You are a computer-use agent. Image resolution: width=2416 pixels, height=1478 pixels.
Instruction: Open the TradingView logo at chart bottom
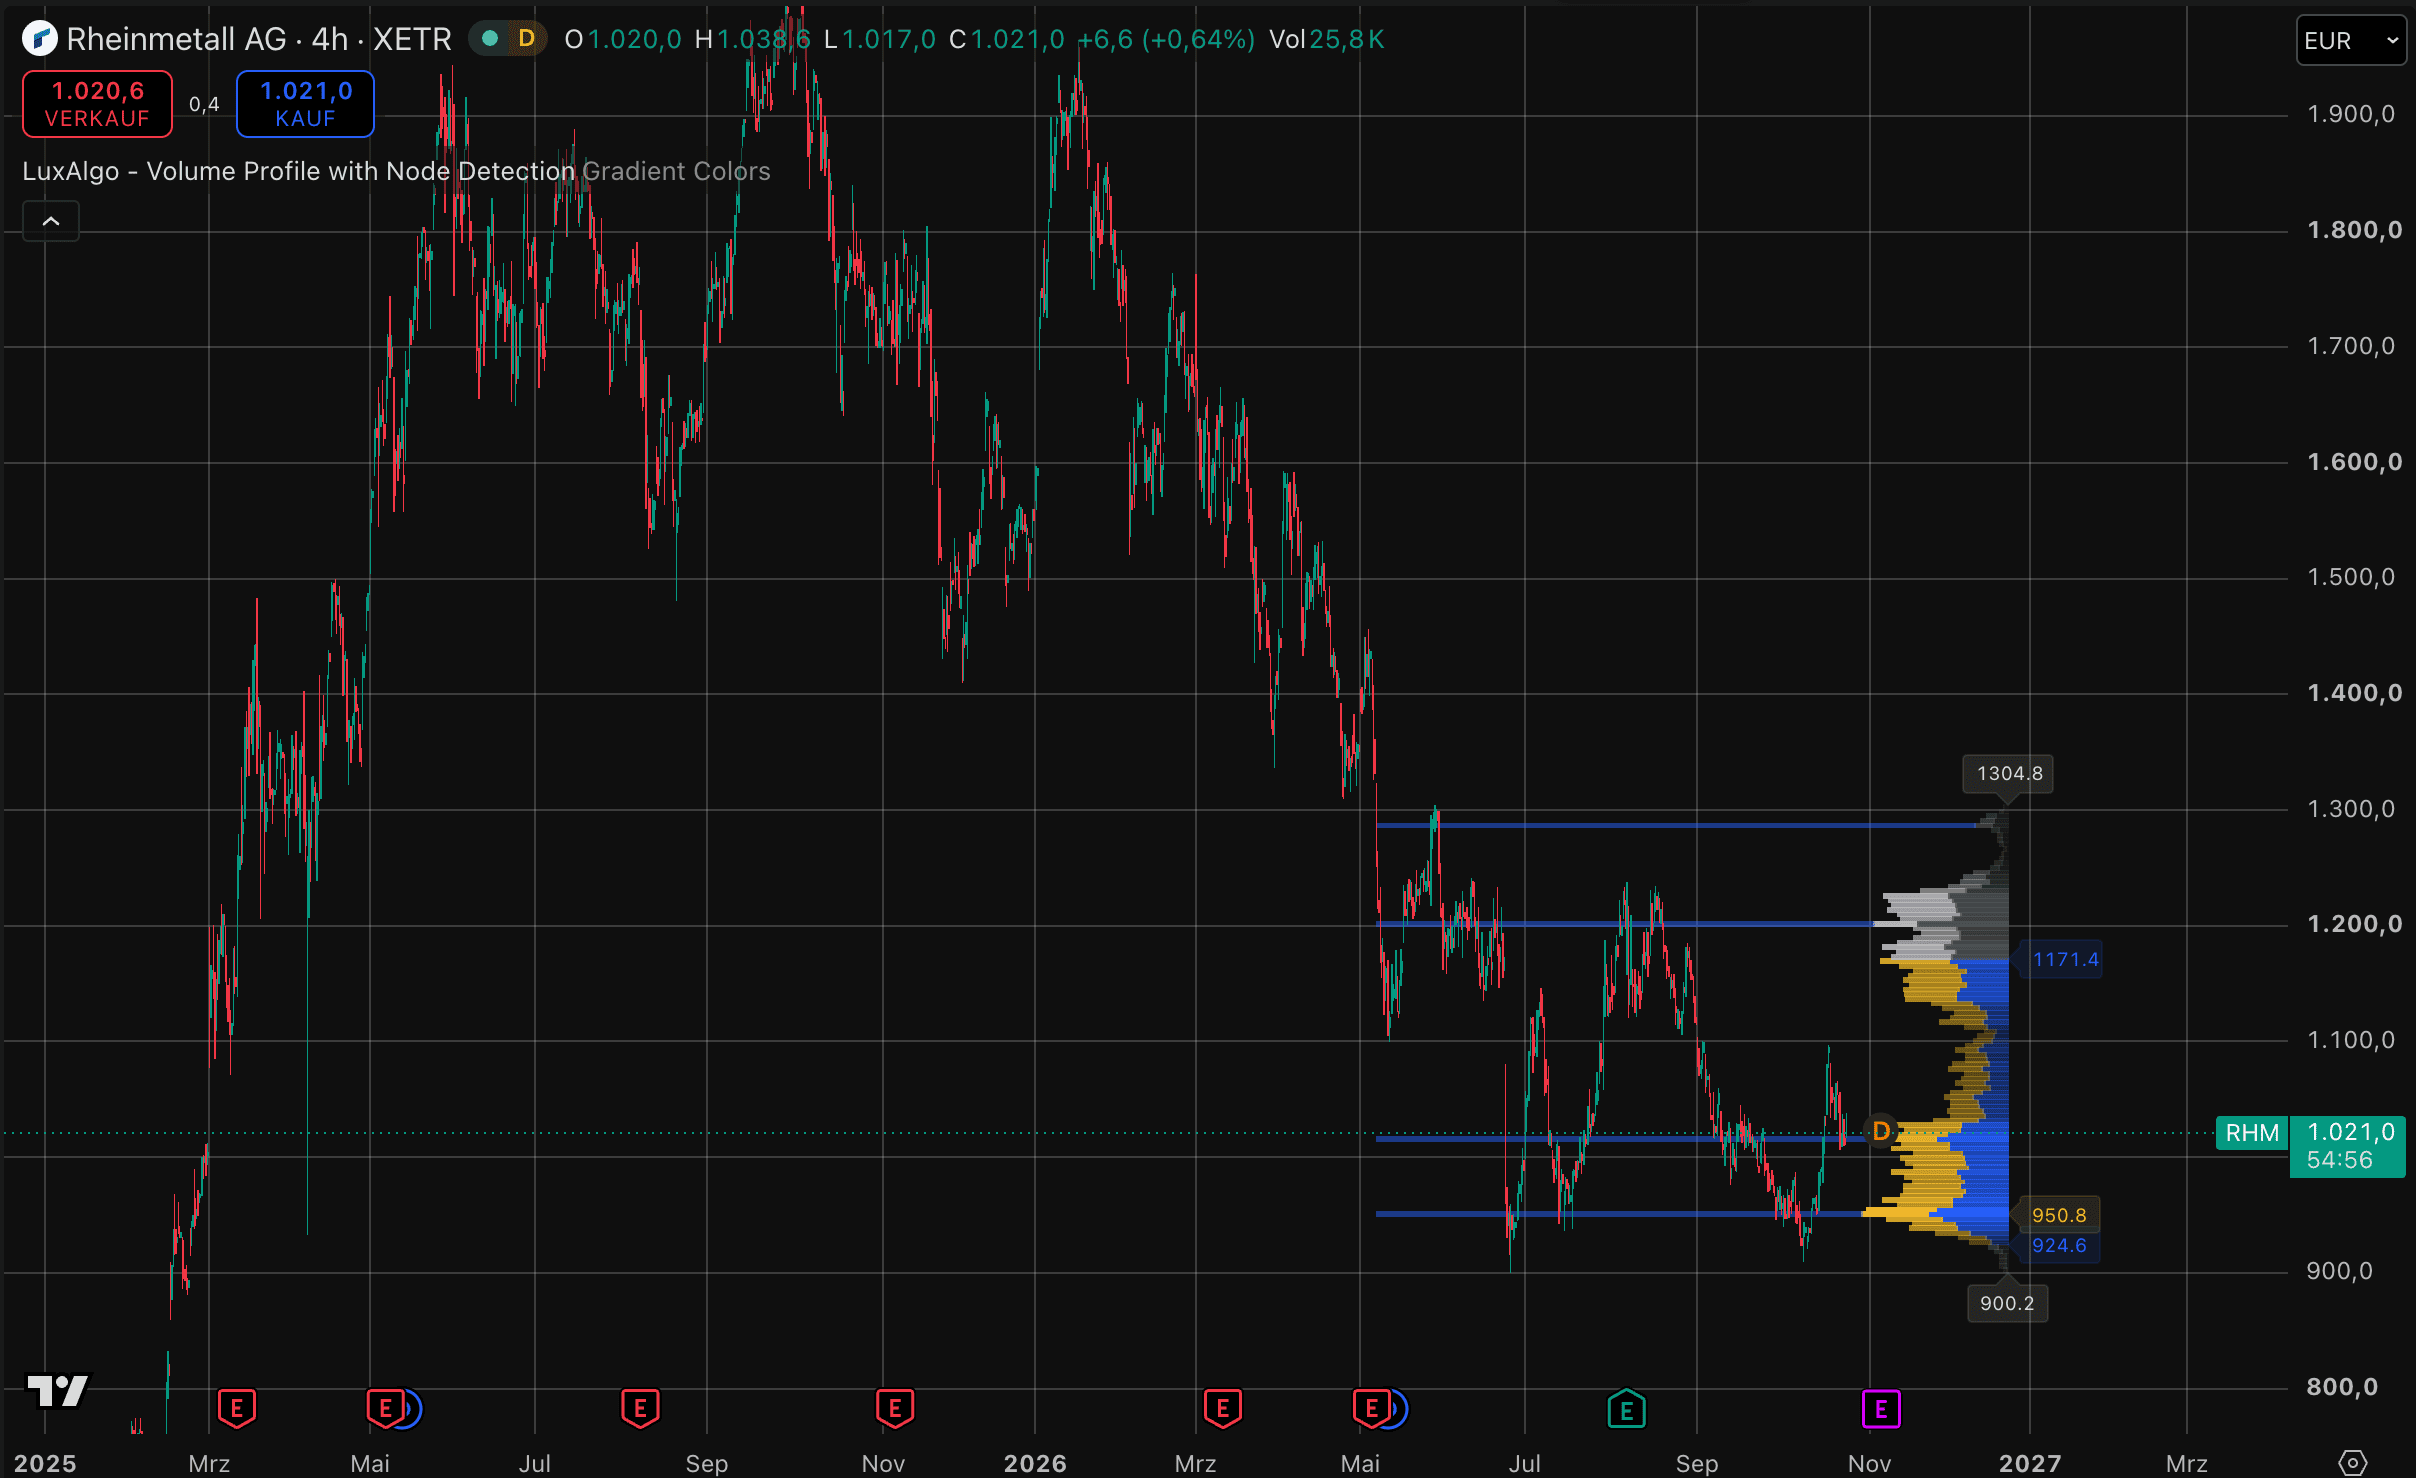(58, 1390)
